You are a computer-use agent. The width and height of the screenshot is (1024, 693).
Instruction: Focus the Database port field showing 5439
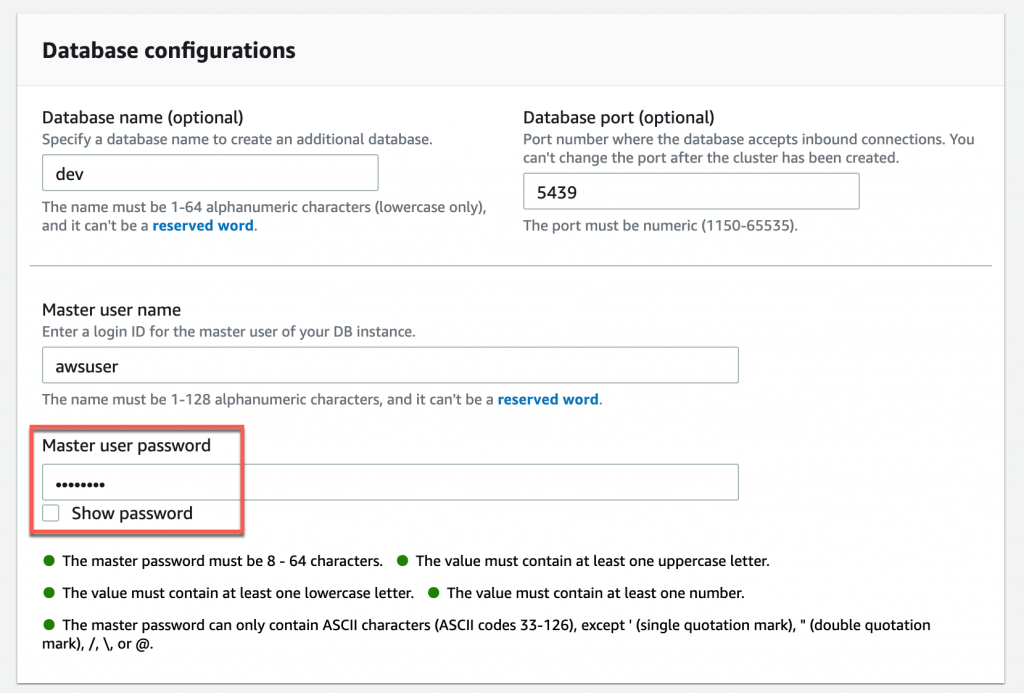click(x=691, y=191)
